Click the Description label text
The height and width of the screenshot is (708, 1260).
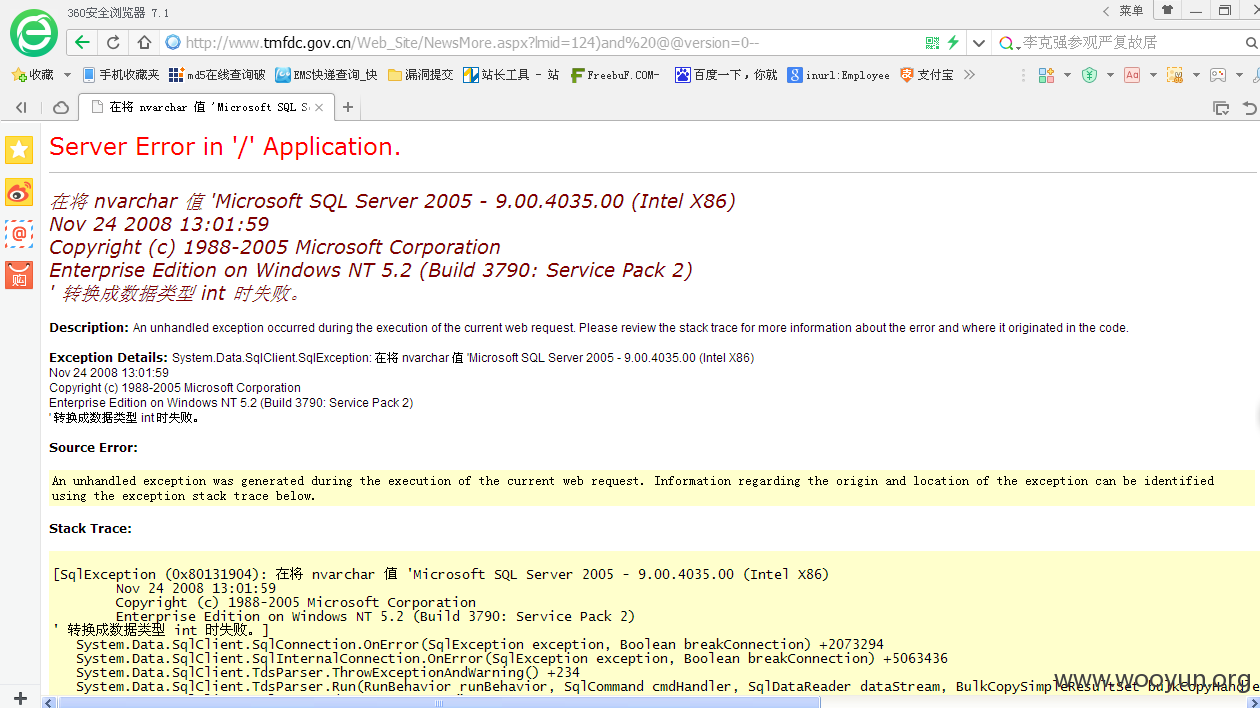[x=89, y=328]
